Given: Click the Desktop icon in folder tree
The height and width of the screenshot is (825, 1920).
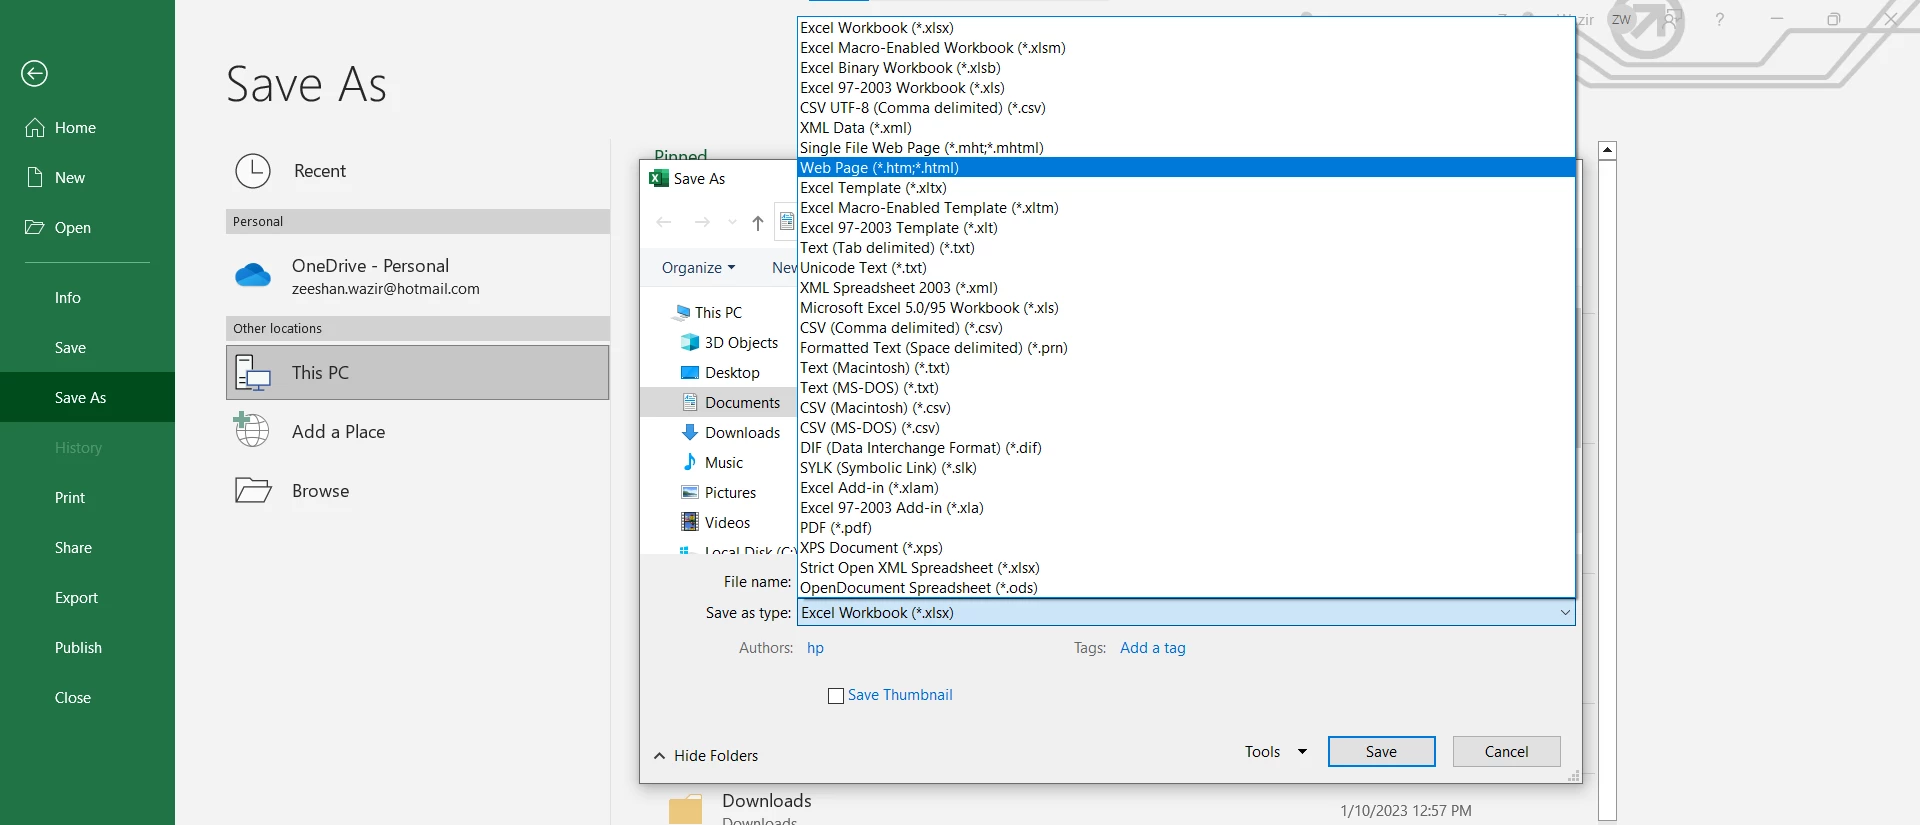Looking at the screenshot, I should tap(690, 372).
